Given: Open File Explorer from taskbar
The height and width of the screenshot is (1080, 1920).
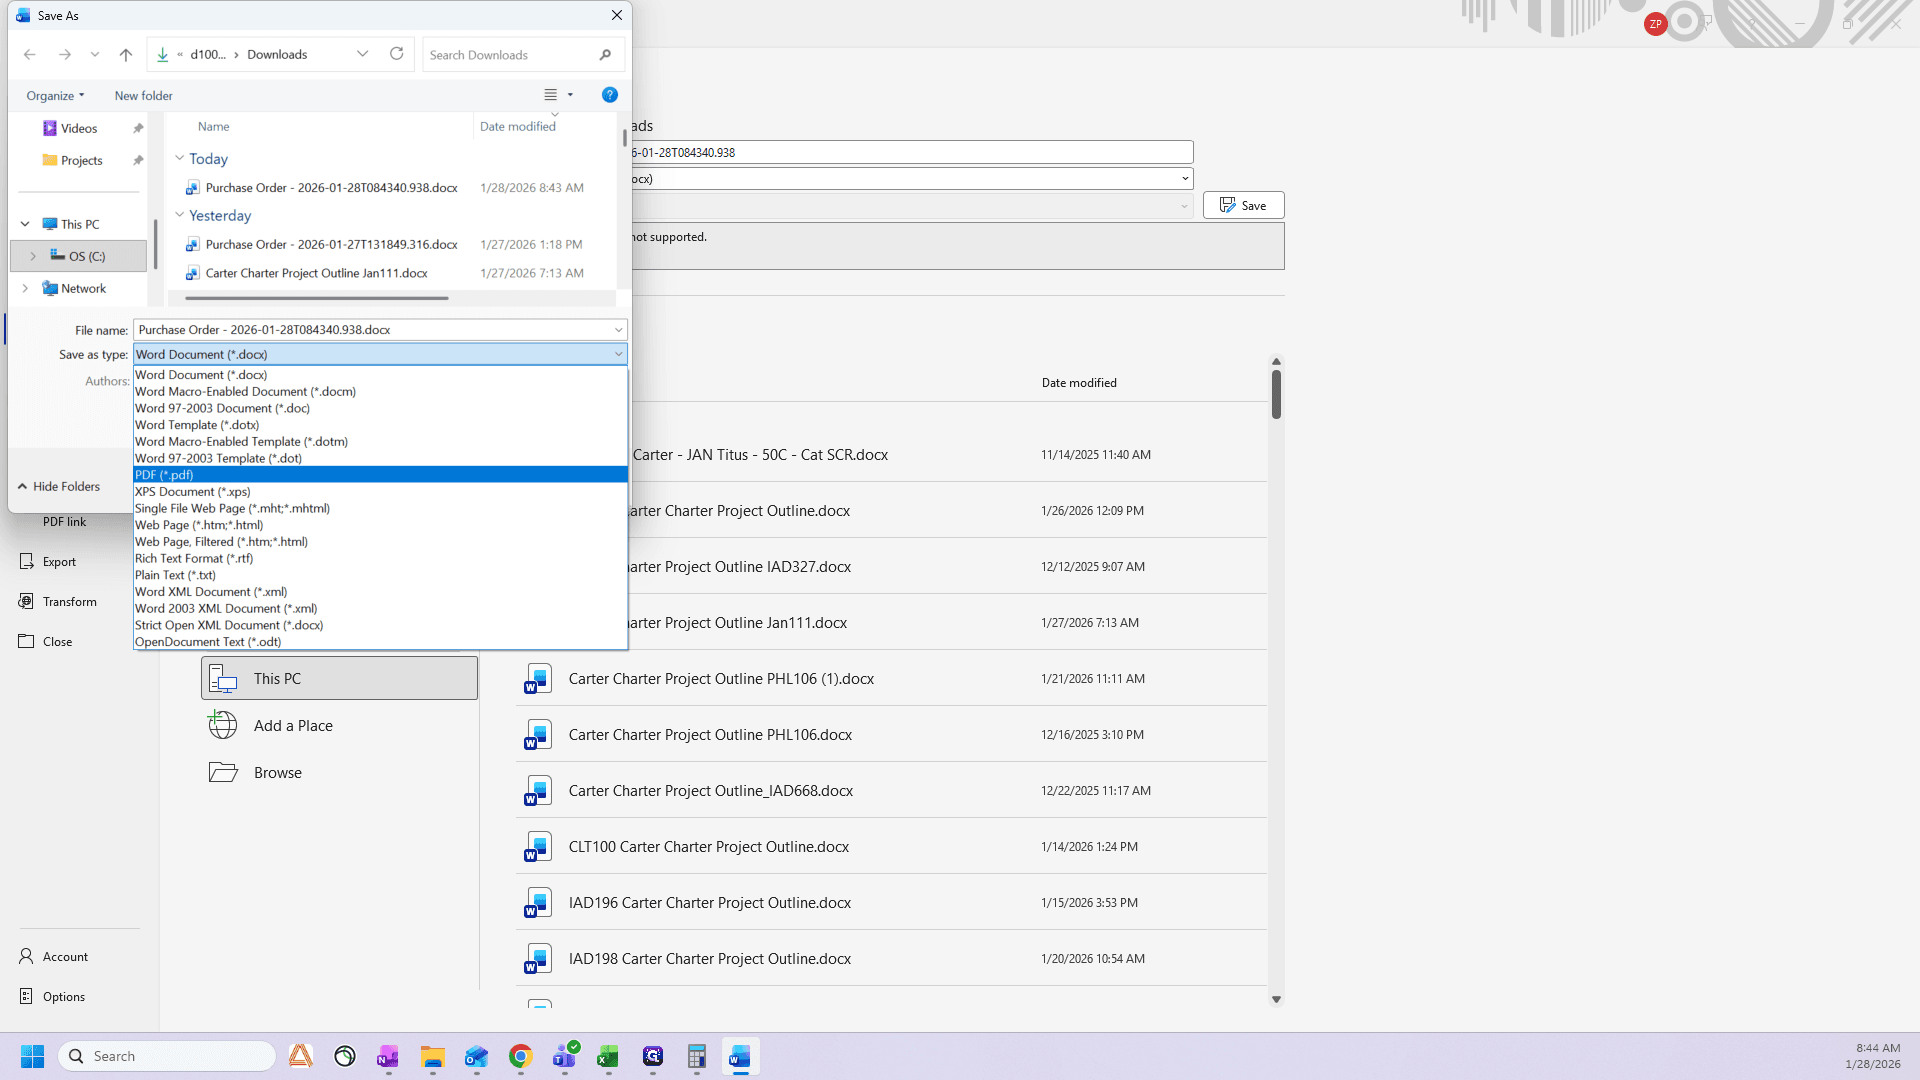Looking at the screenshot, I should coord(432,1056).
